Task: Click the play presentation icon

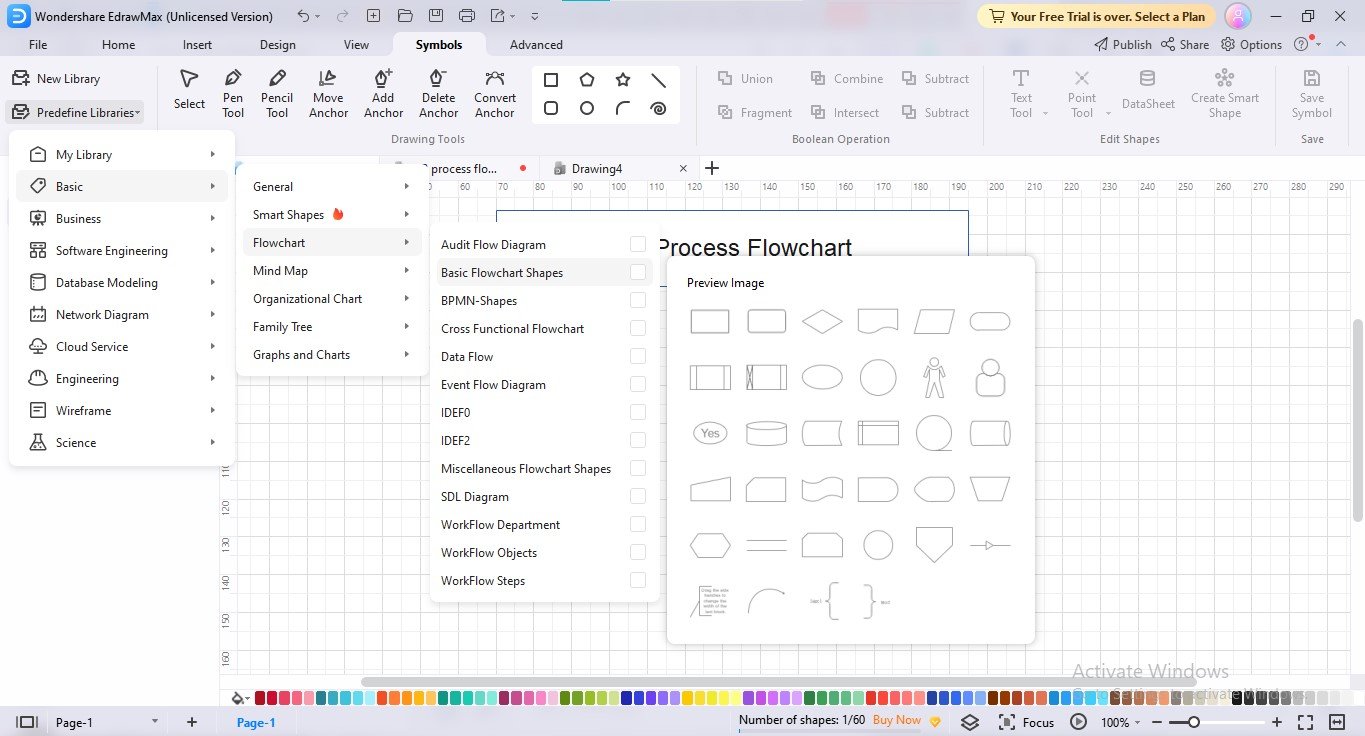Action: tap(1078, 722)
